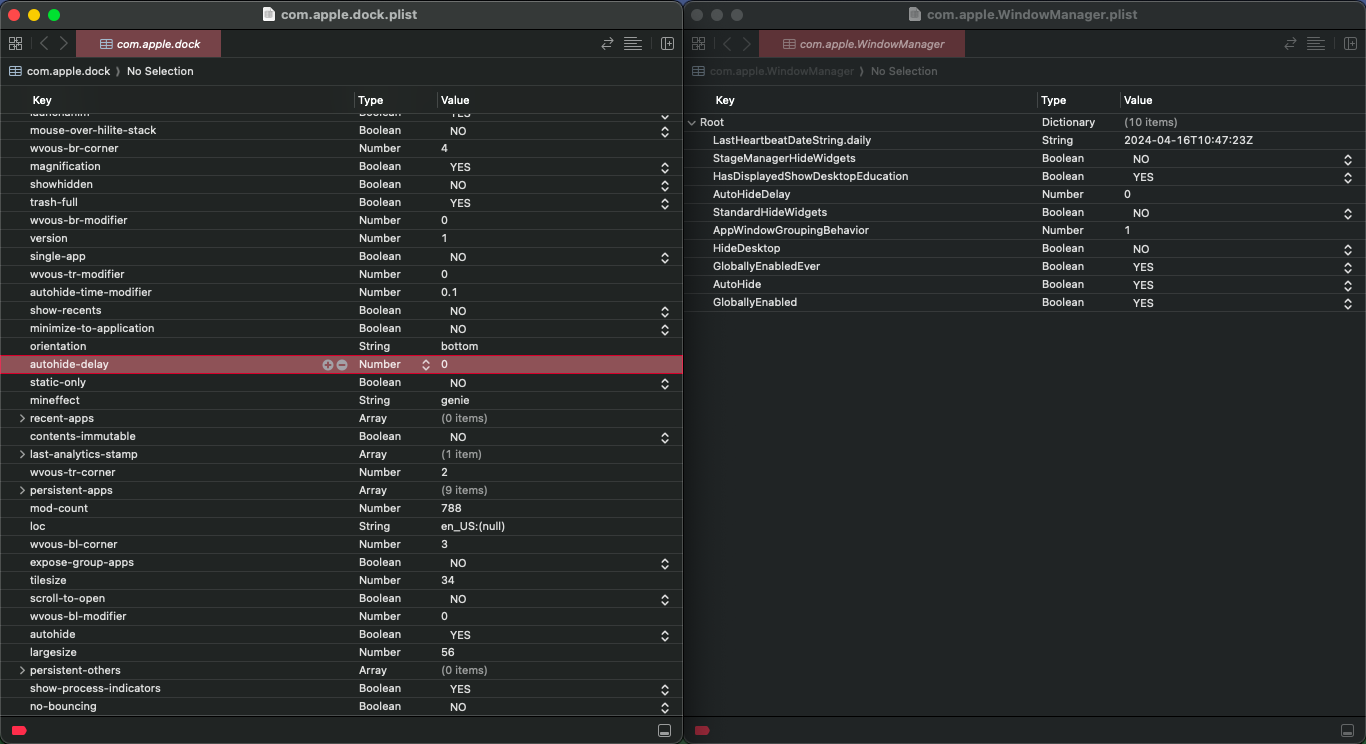Select the orientation value bottom
The width and height of the screenshot is (1366, 744).
(460, 346)
